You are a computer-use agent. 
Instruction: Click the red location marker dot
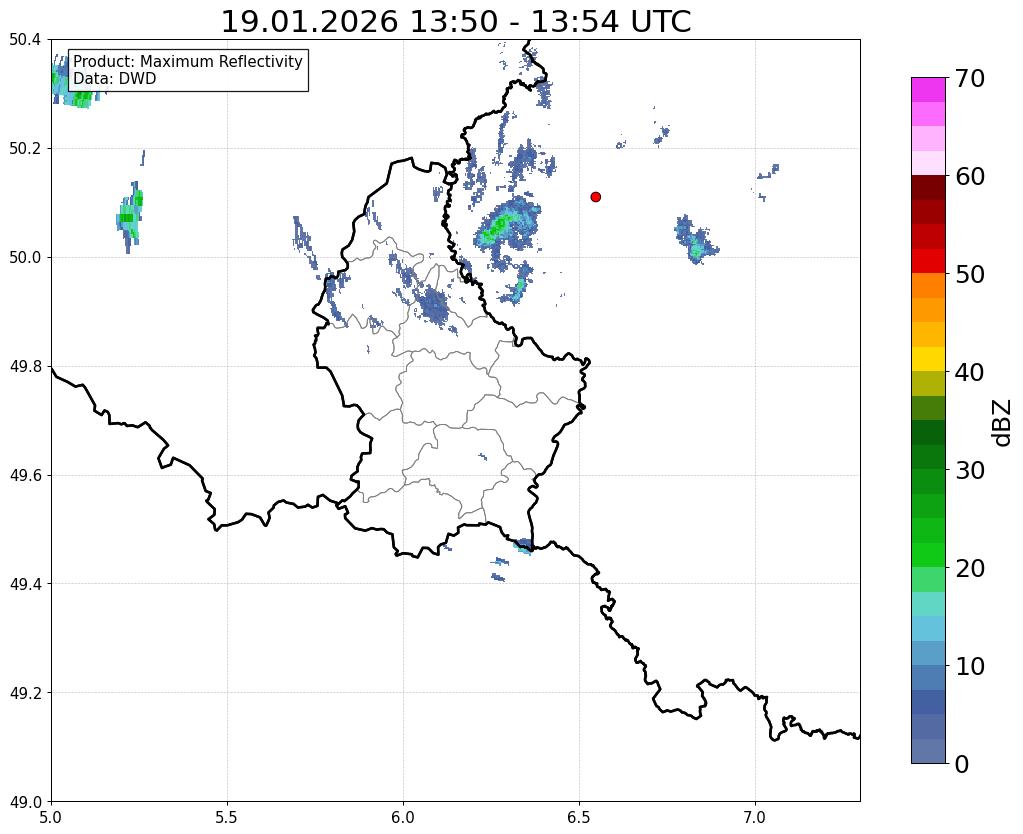pyautogui.click(x=595, y=196)
